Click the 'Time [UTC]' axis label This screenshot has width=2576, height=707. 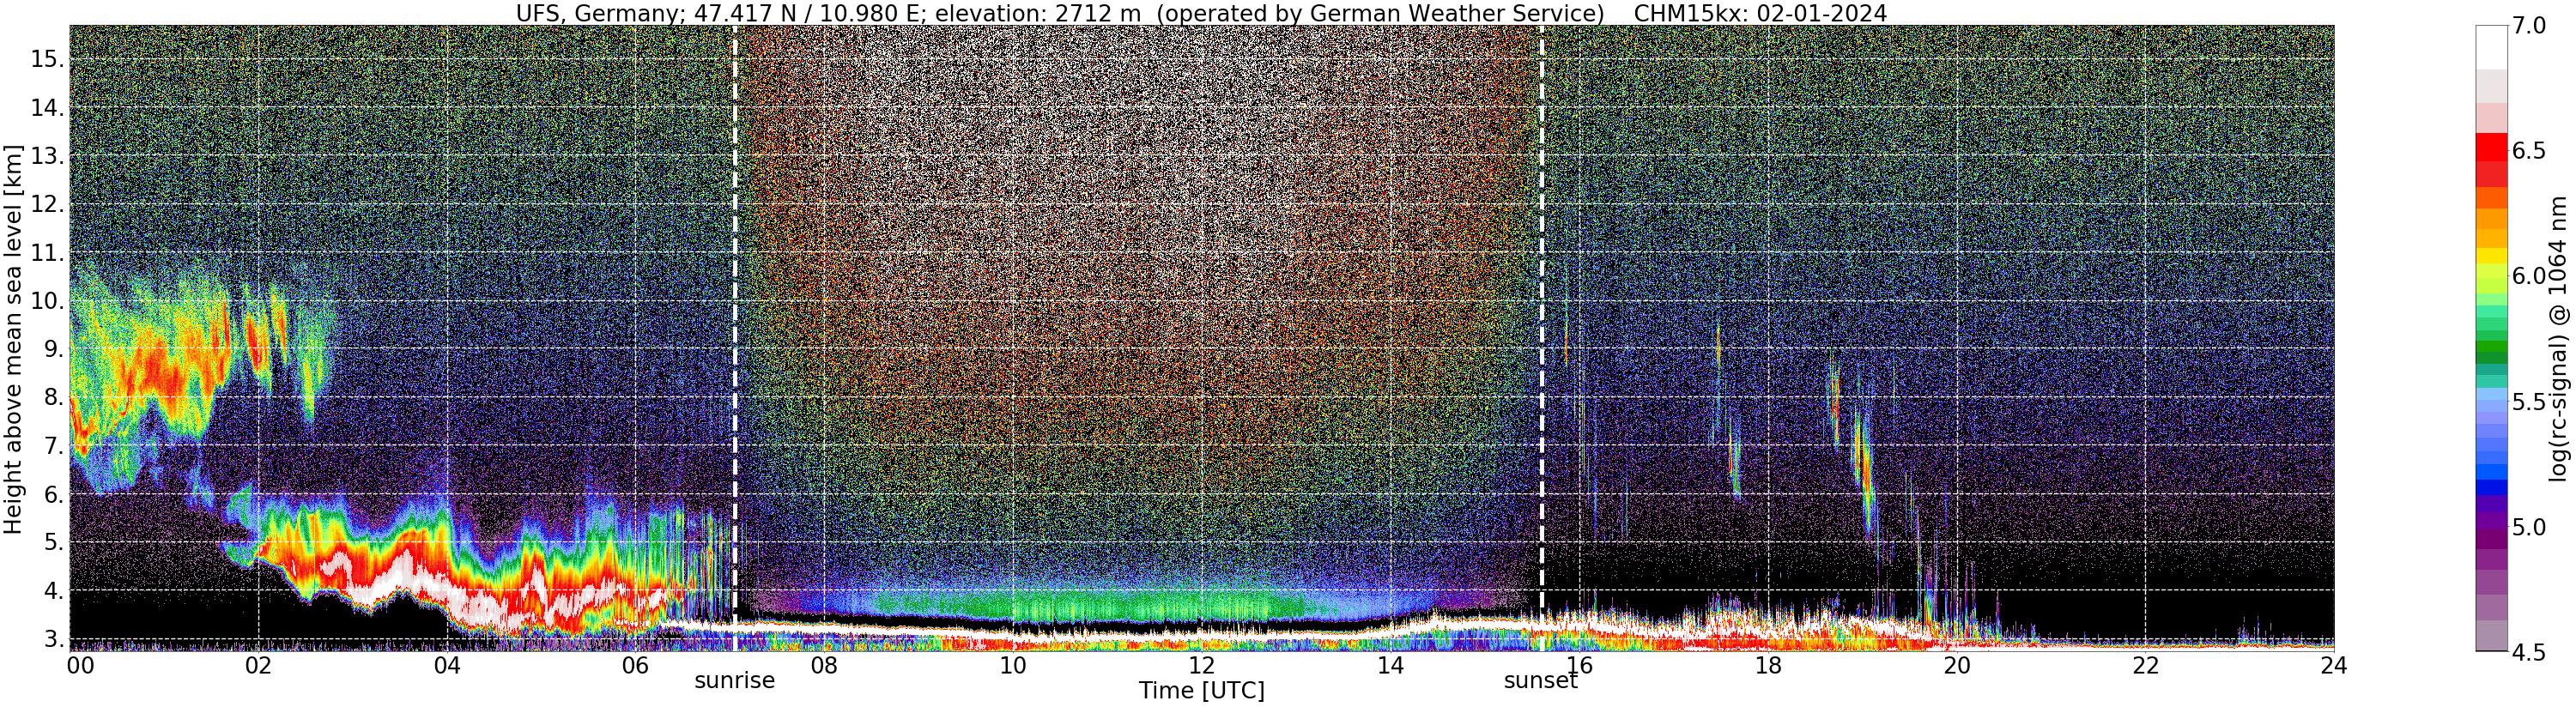pyautogui.click(x=1201, y=691)
